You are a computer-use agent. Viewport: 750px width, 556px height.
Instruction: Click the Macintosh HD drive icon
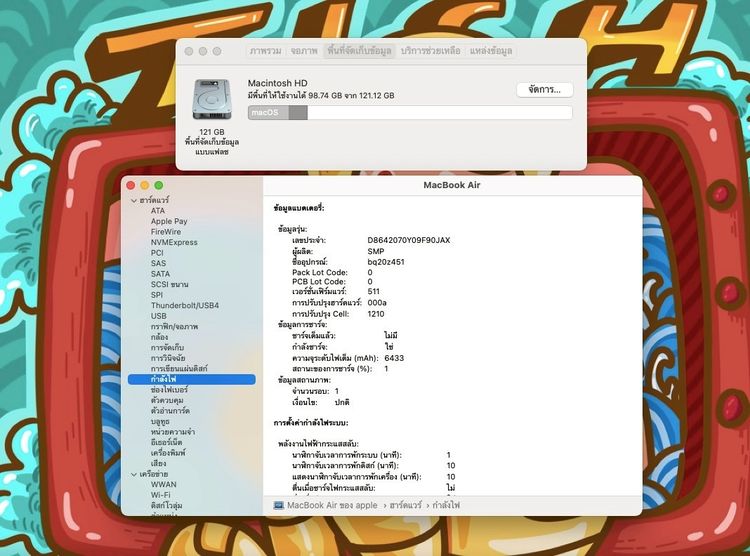click(x=212, y=100)
